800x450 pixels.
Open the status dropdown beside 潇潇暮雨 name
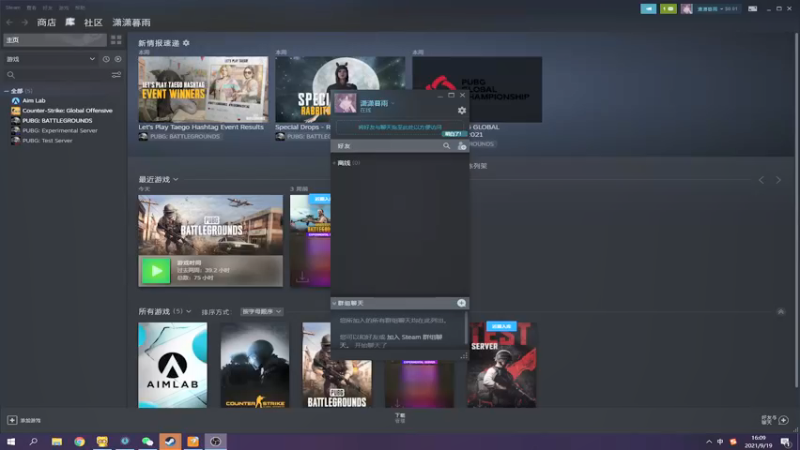click(393, 104)
